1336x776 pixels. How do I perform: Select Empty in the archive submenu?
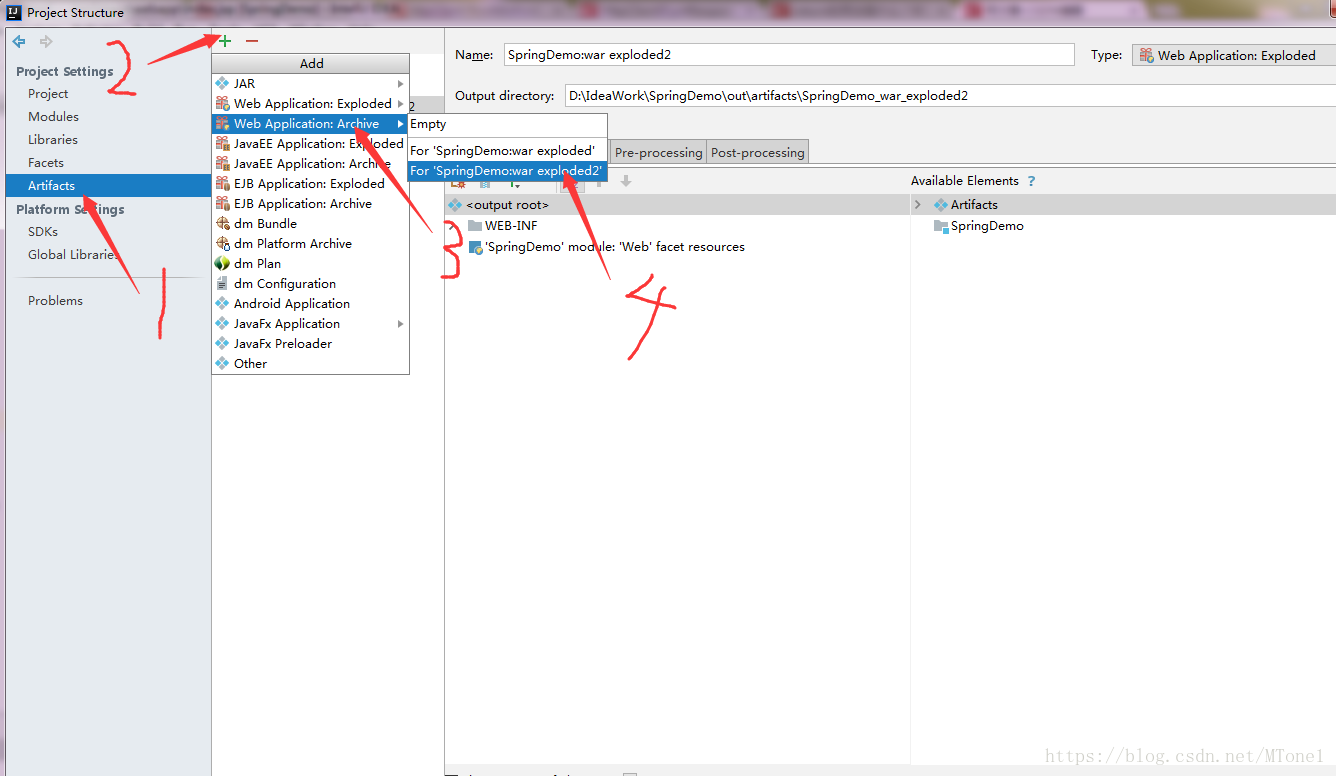tap(507, 124)
